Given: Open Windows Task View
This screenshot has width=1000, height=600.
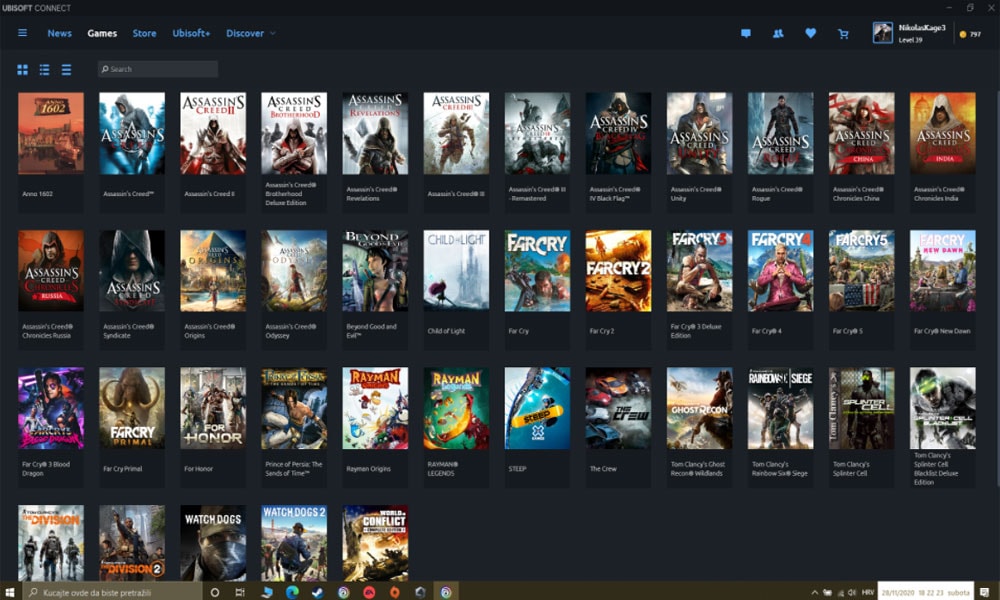Looking at the screenshot, I should pyautogui.click(x=240, y=592).
